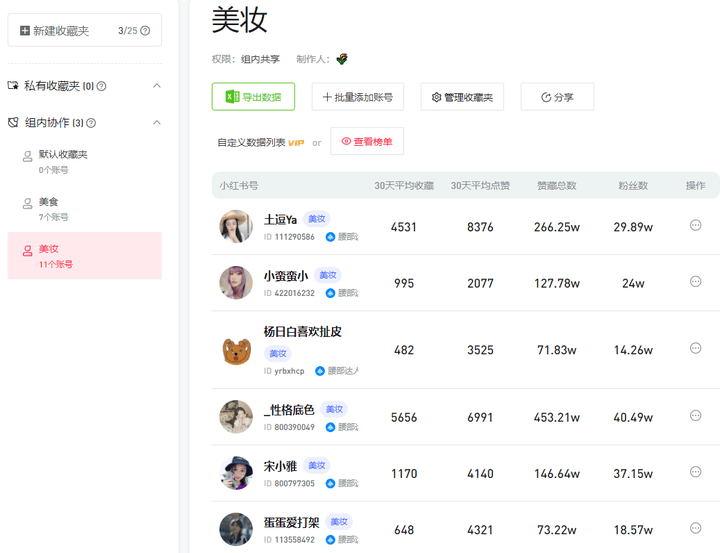
Task: Click 查看榜单 button
Action: [x=367, y=142]
